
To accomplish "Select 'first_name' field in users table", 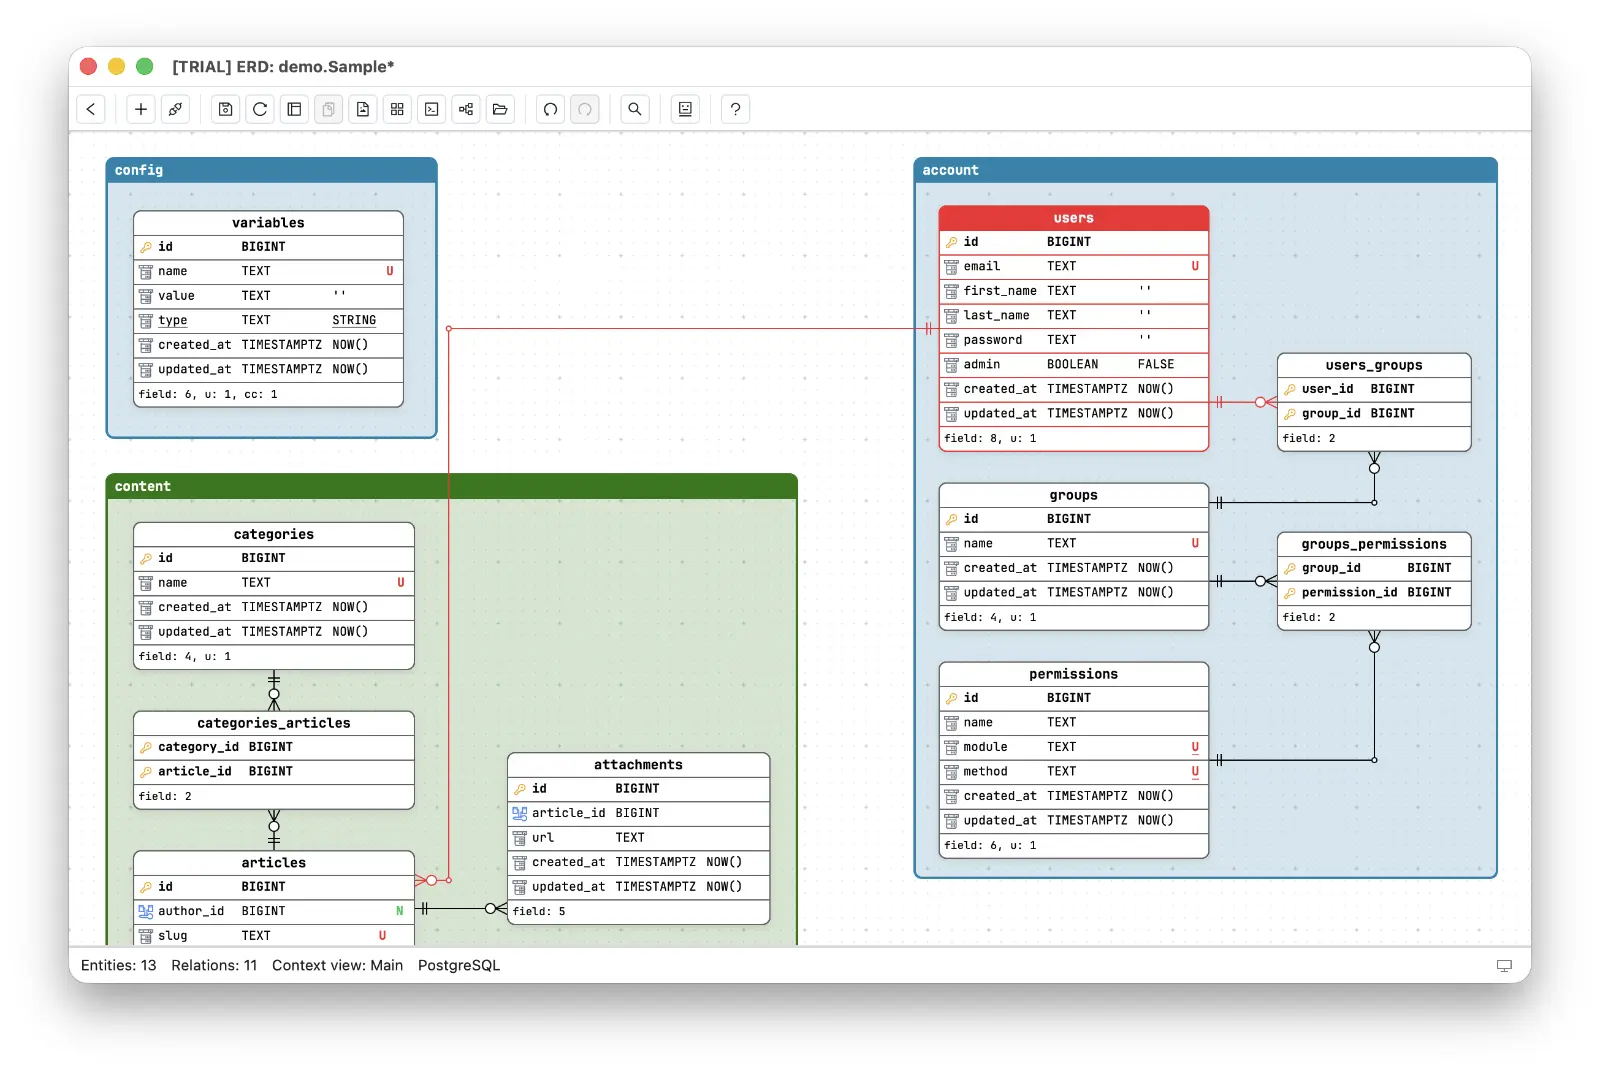I will click(1074, 291).
